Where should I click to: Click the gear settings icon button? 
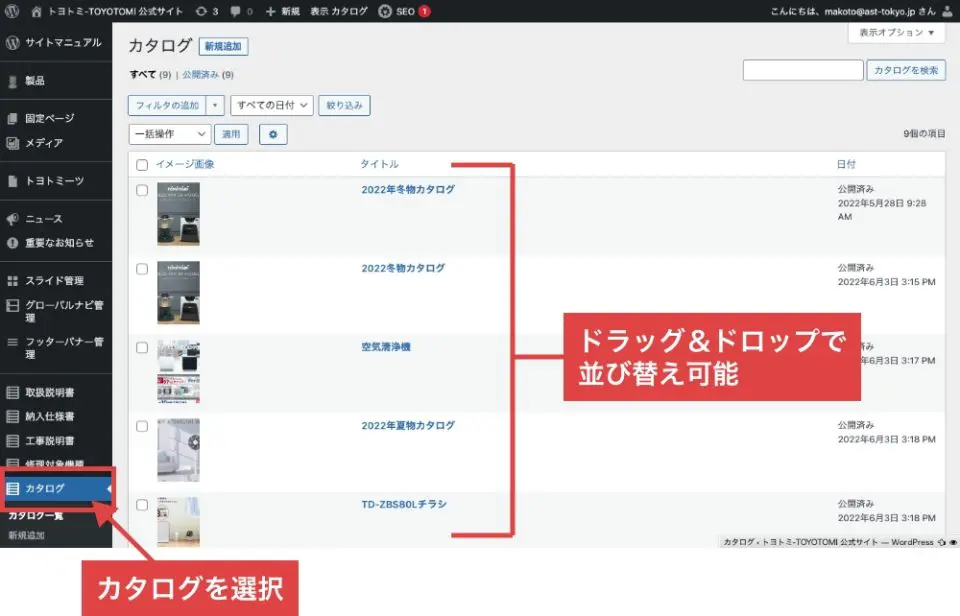pos(273,134)
